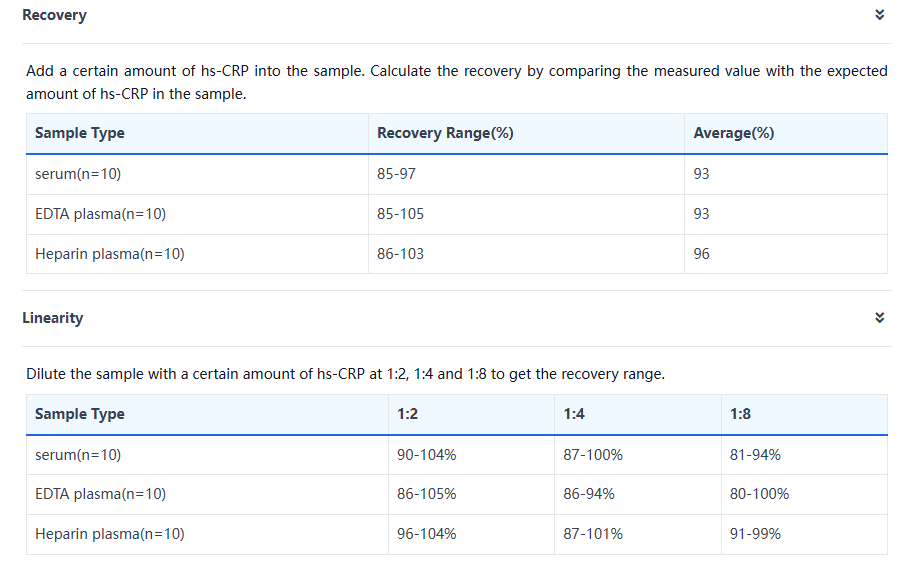Click Heparin plasma average value 96

(701, 254)
